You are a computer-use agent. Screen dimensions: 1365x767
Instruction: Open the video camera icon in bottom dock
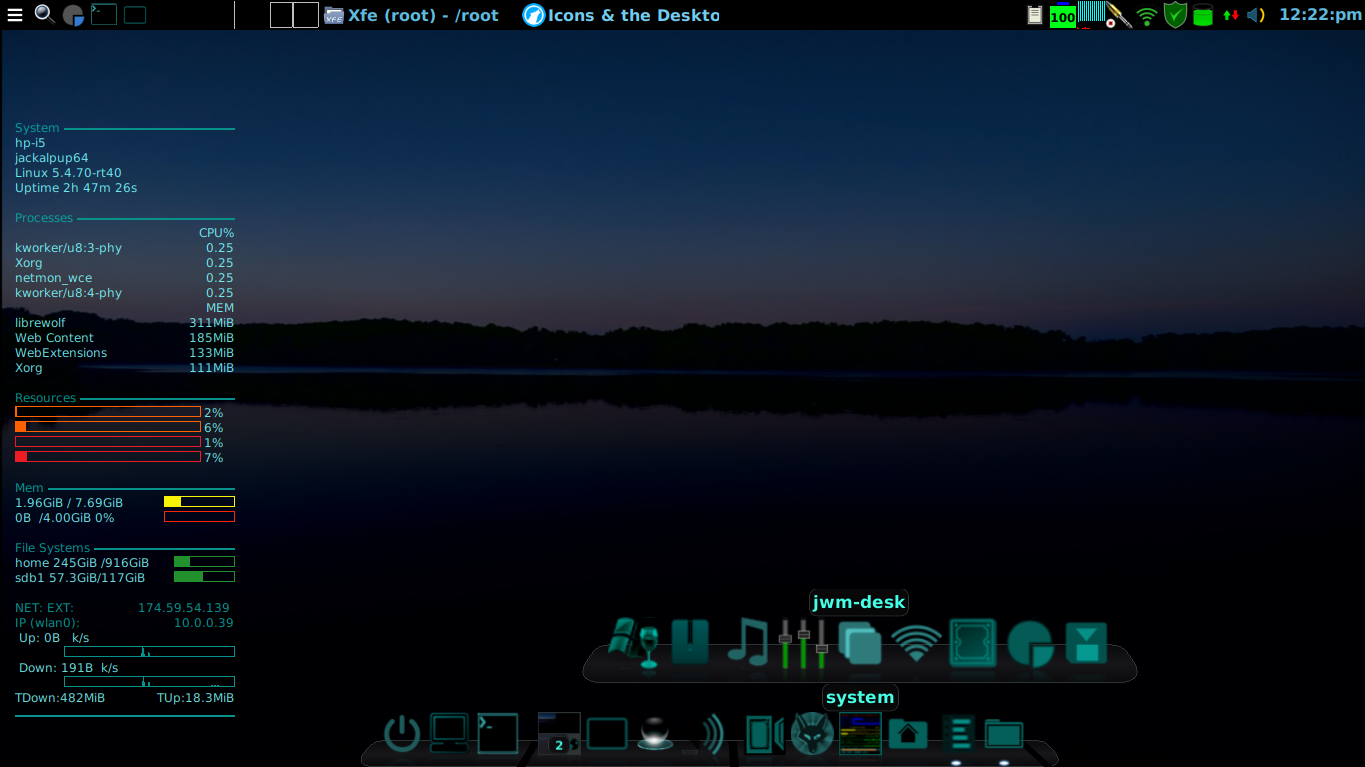click(x=764, y=734)
